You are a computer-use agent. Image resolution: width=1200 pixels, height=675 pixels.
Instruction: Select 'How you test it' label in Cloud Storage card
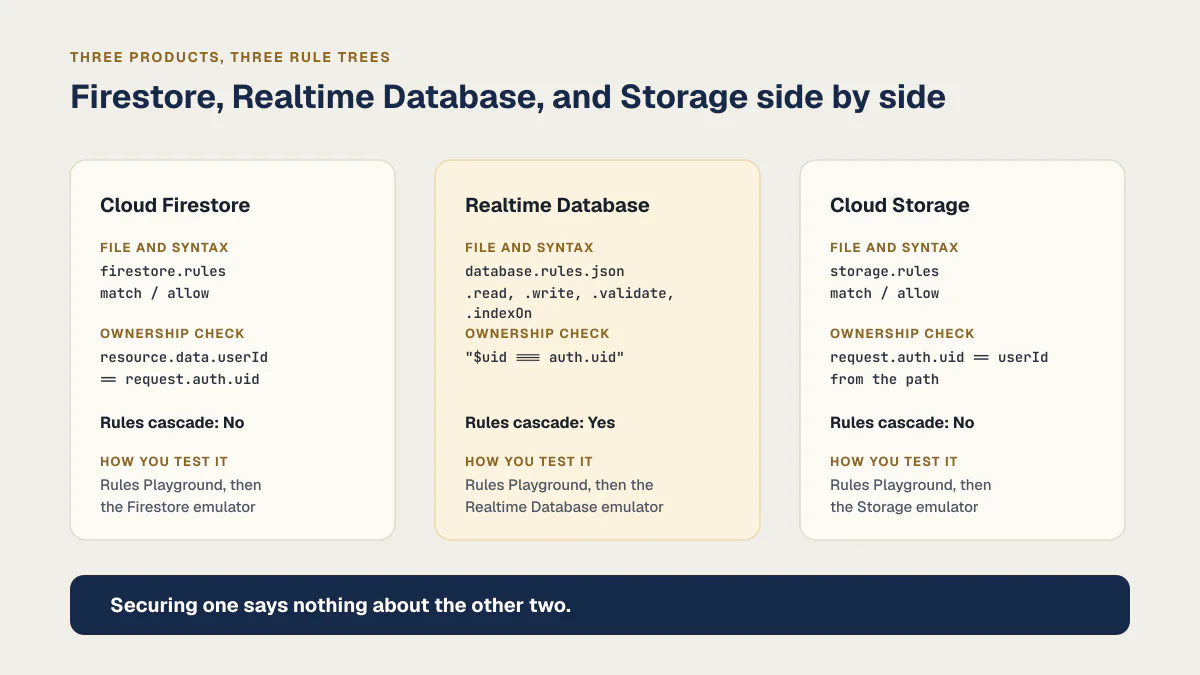[x=894, y=461]
